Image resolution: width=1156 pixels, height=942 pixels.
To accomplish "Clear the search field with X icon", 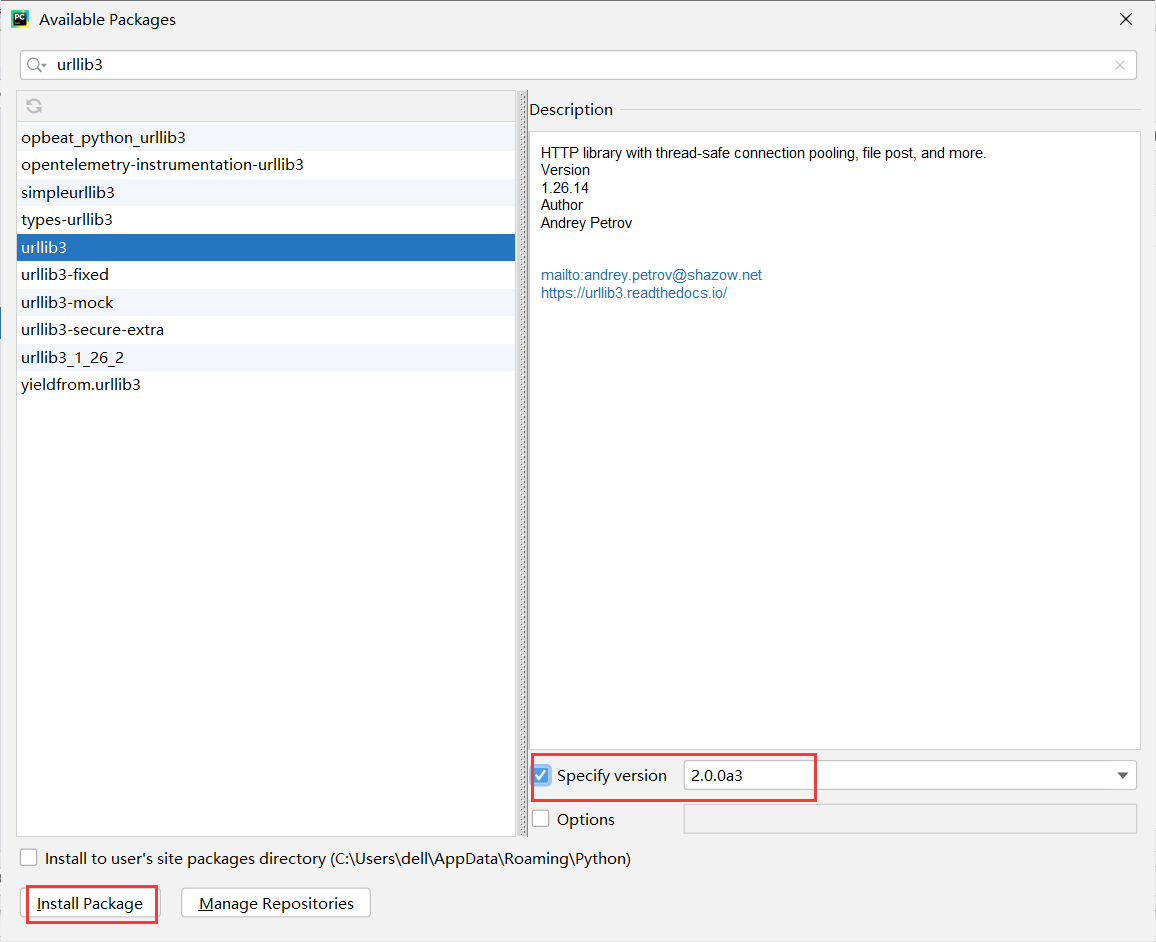I will point(1119,65).
